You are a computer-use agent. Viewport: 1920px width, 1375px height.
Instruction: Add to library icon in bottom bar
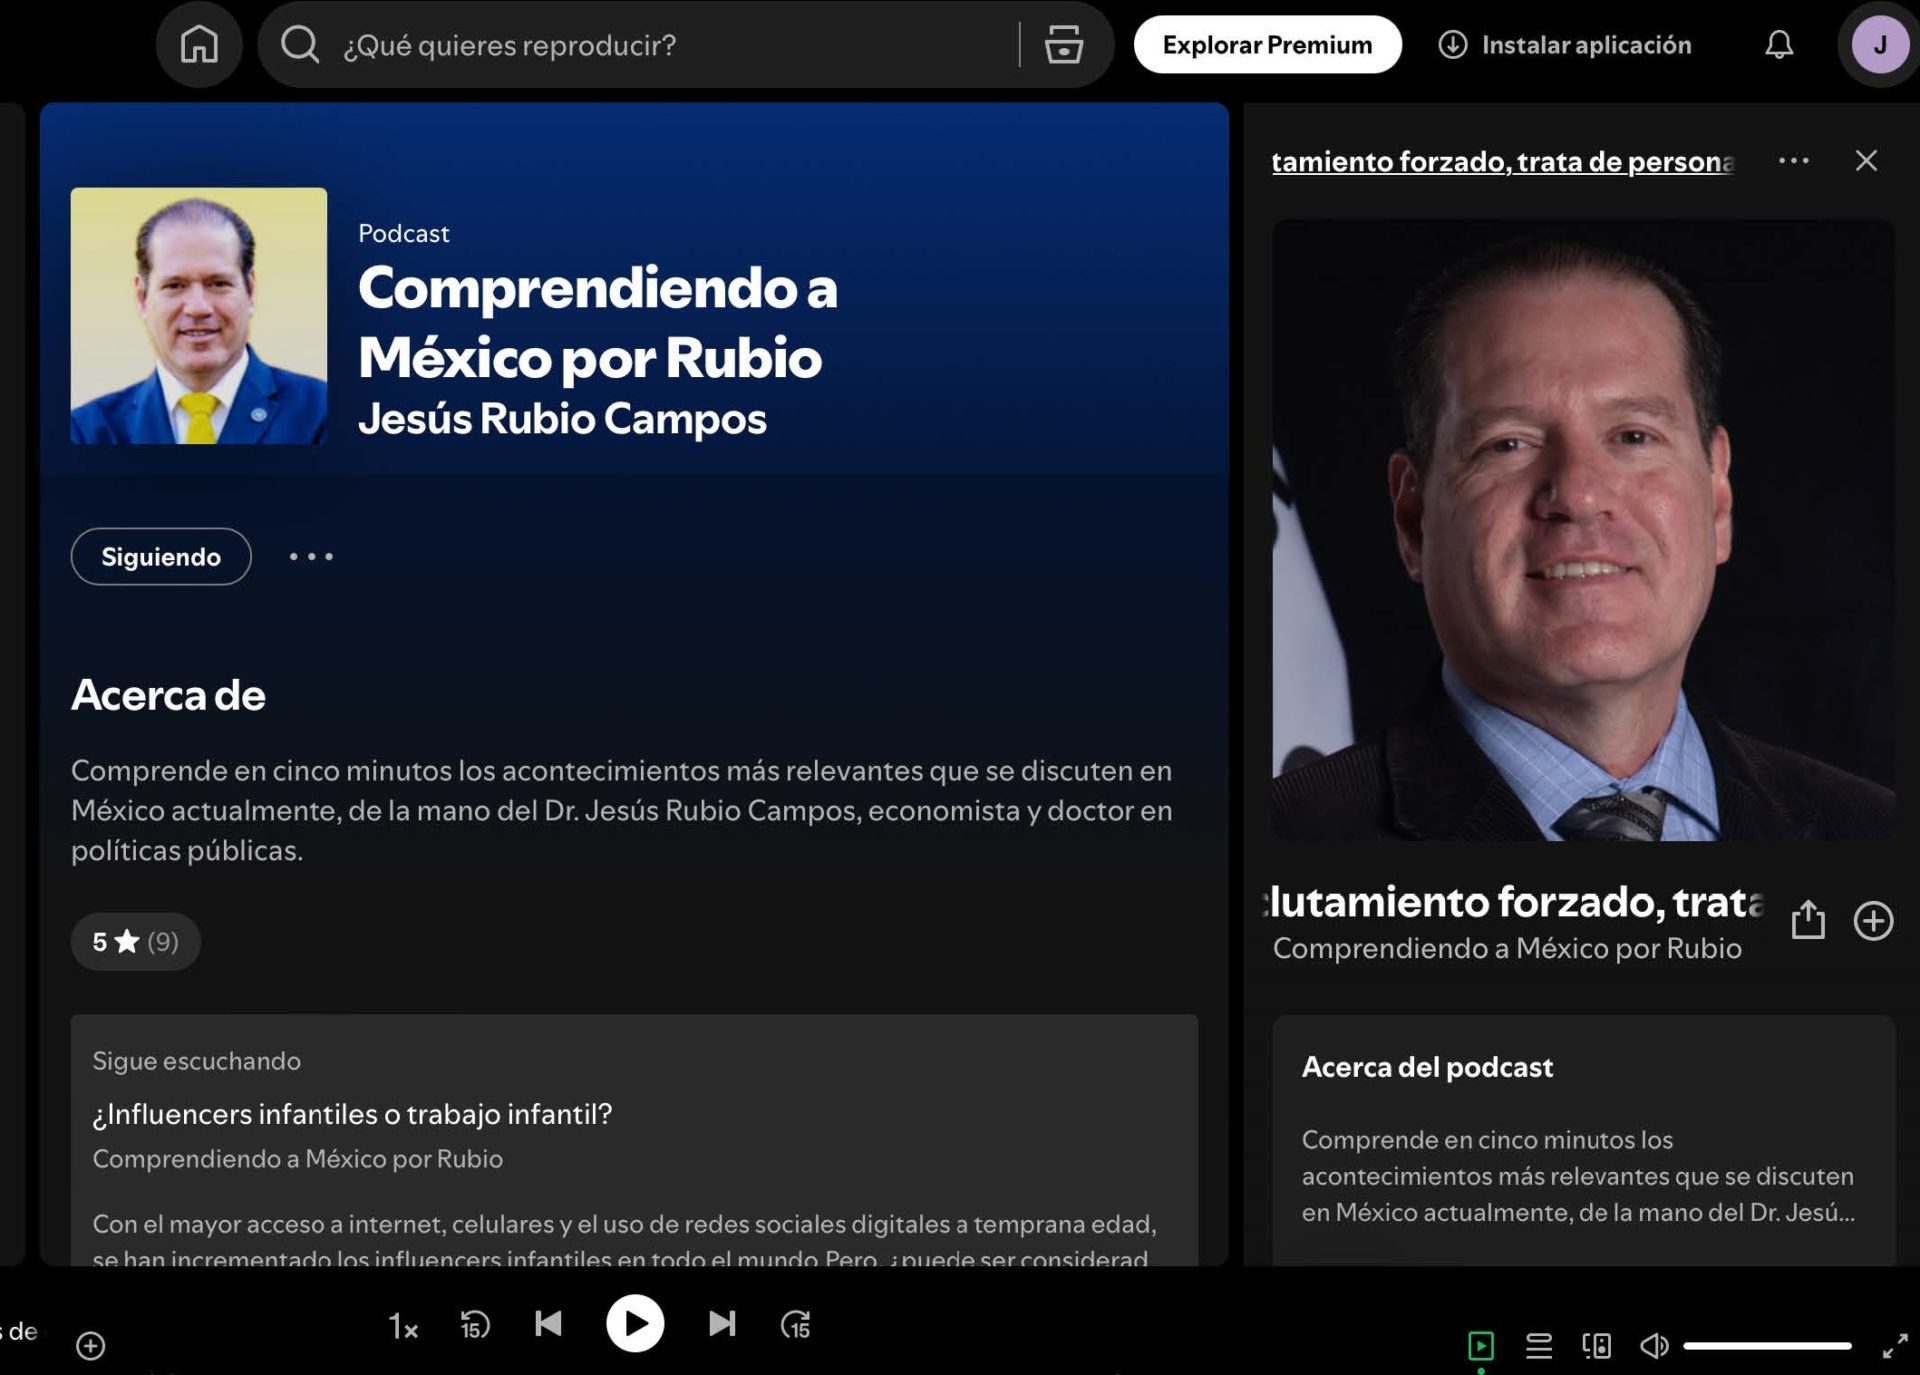[x=90, y=1346]
